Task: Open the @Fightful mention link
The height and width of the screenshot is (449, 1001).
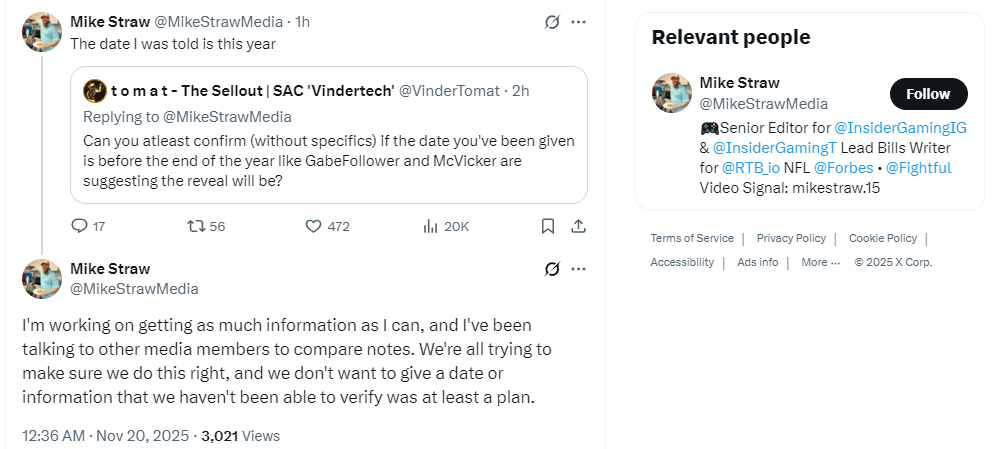Action: (919, 168)
